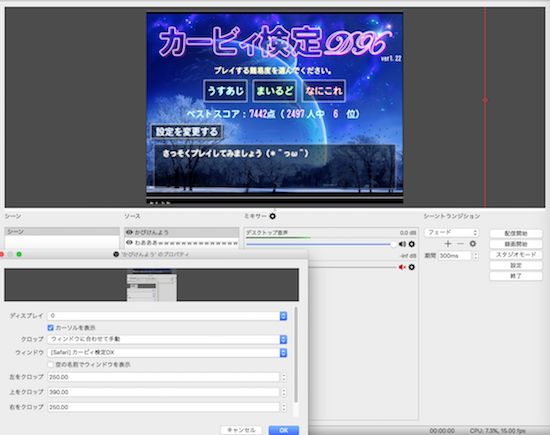550x435 pixels.
Task: Click 設定を変更する in preview
Action: (187, 132)
